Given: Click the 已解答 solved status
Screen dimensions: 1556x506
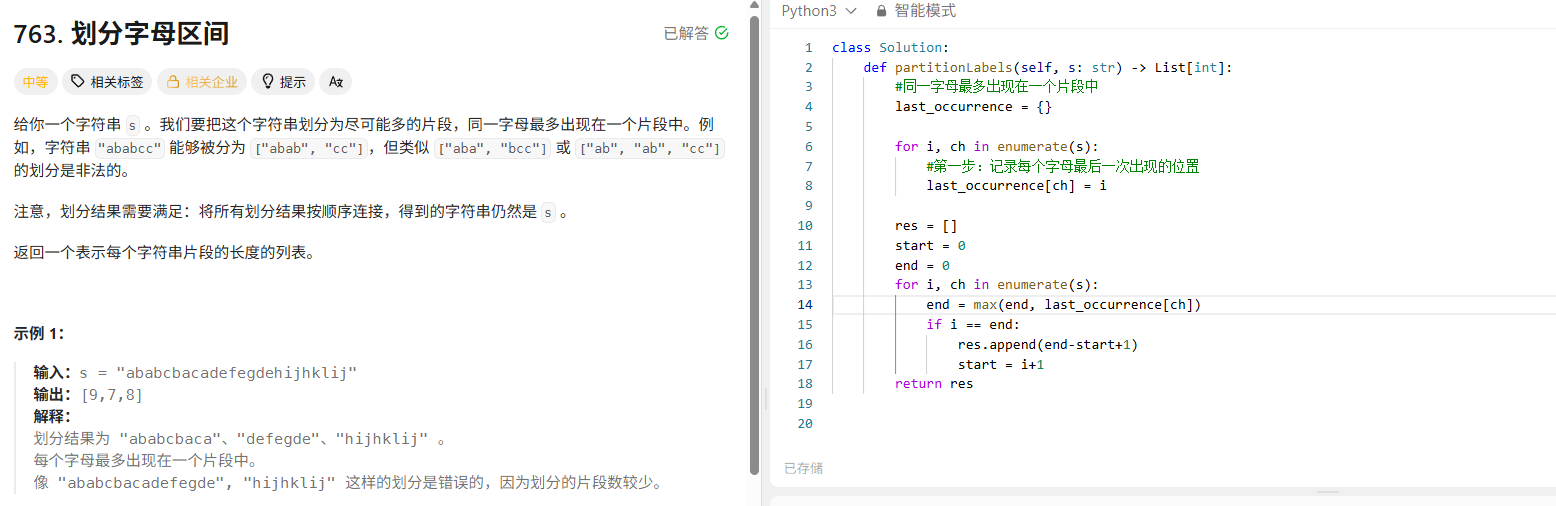Looking at the screenshot, I should 696,34.
